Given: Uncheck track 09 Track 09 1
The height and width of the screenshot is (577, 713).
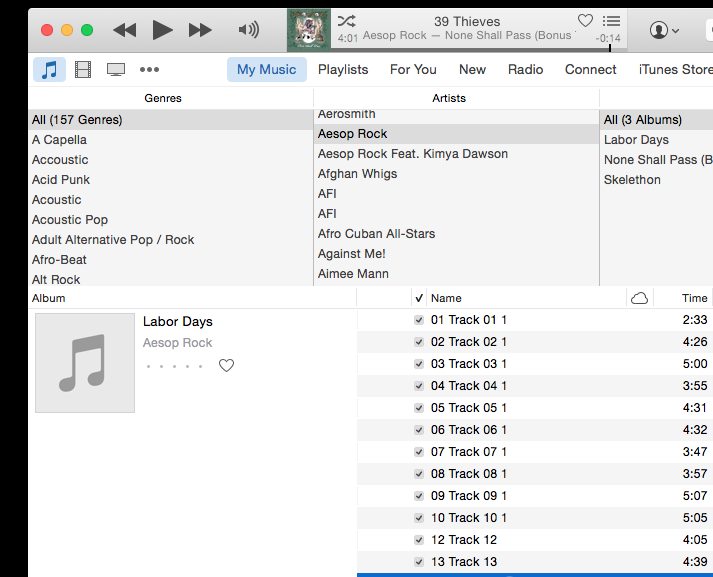Looking at the screenshot, I should coord(419,496).
